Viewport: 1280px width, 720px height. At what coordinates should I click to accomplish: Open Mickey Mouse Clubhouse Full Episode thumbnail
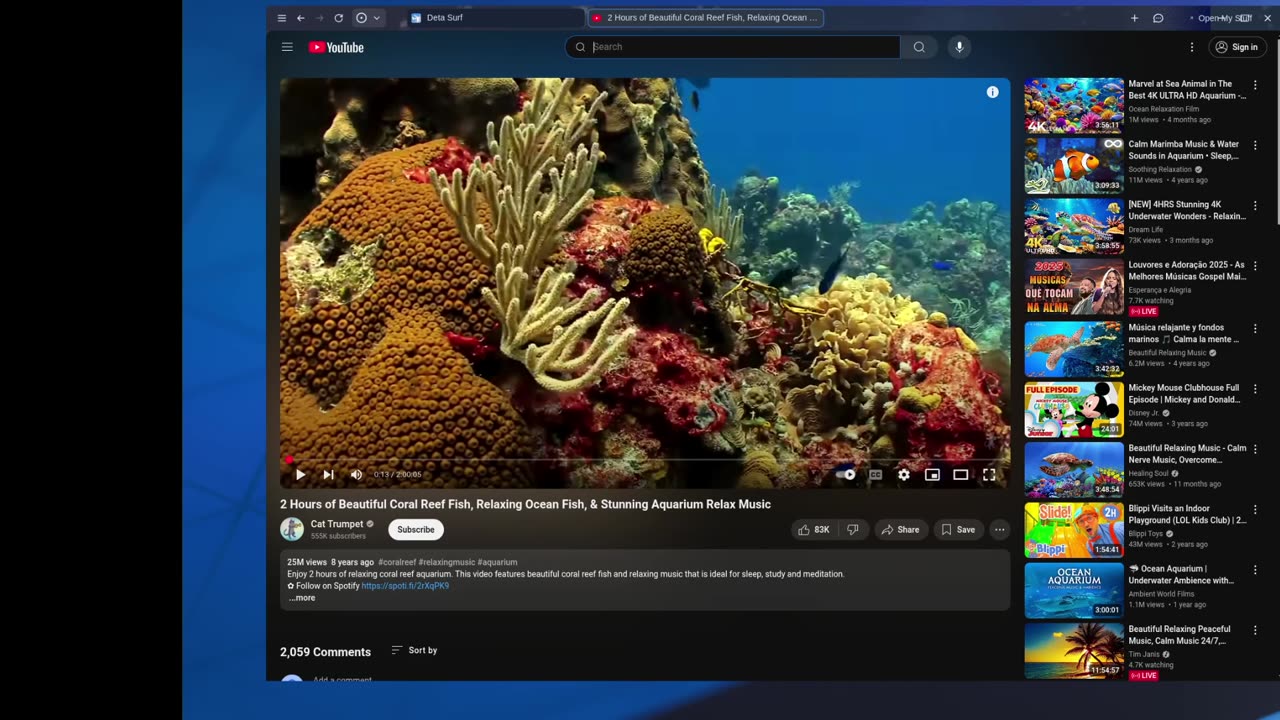click(x=1074, y=410)
